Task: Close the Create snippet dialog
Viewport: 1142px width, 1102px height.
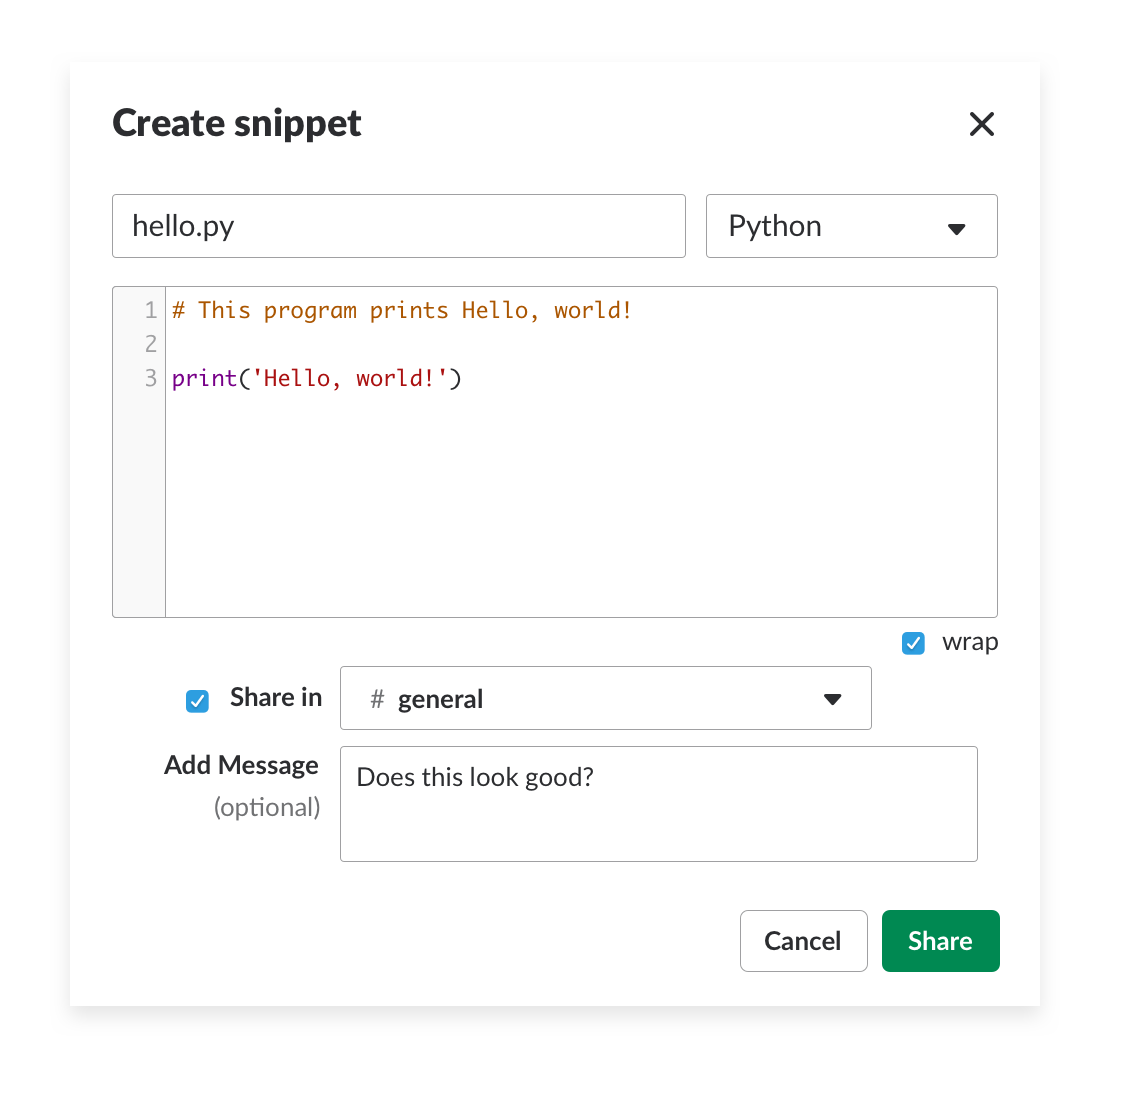Action: point(982,124)
